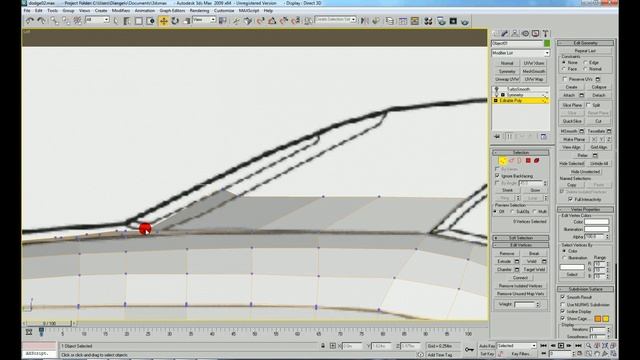Click the Mirror tool icon
The width and height of the screenshot is (640, 360).
click(364, 21)
